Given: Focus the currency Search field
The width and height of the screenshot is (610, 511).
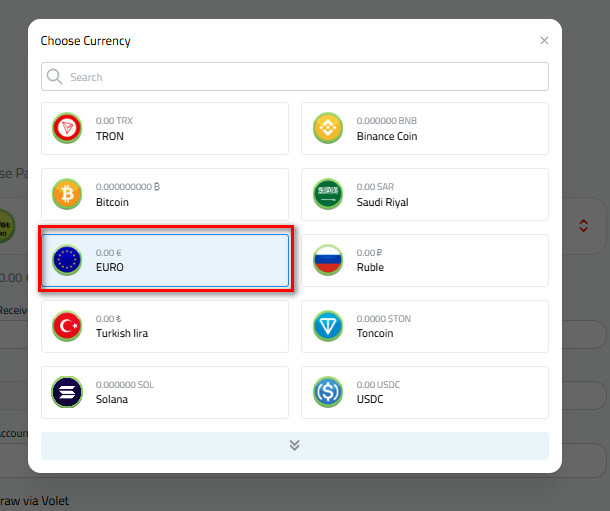Looking at the screenshot, I should (295, 77).
